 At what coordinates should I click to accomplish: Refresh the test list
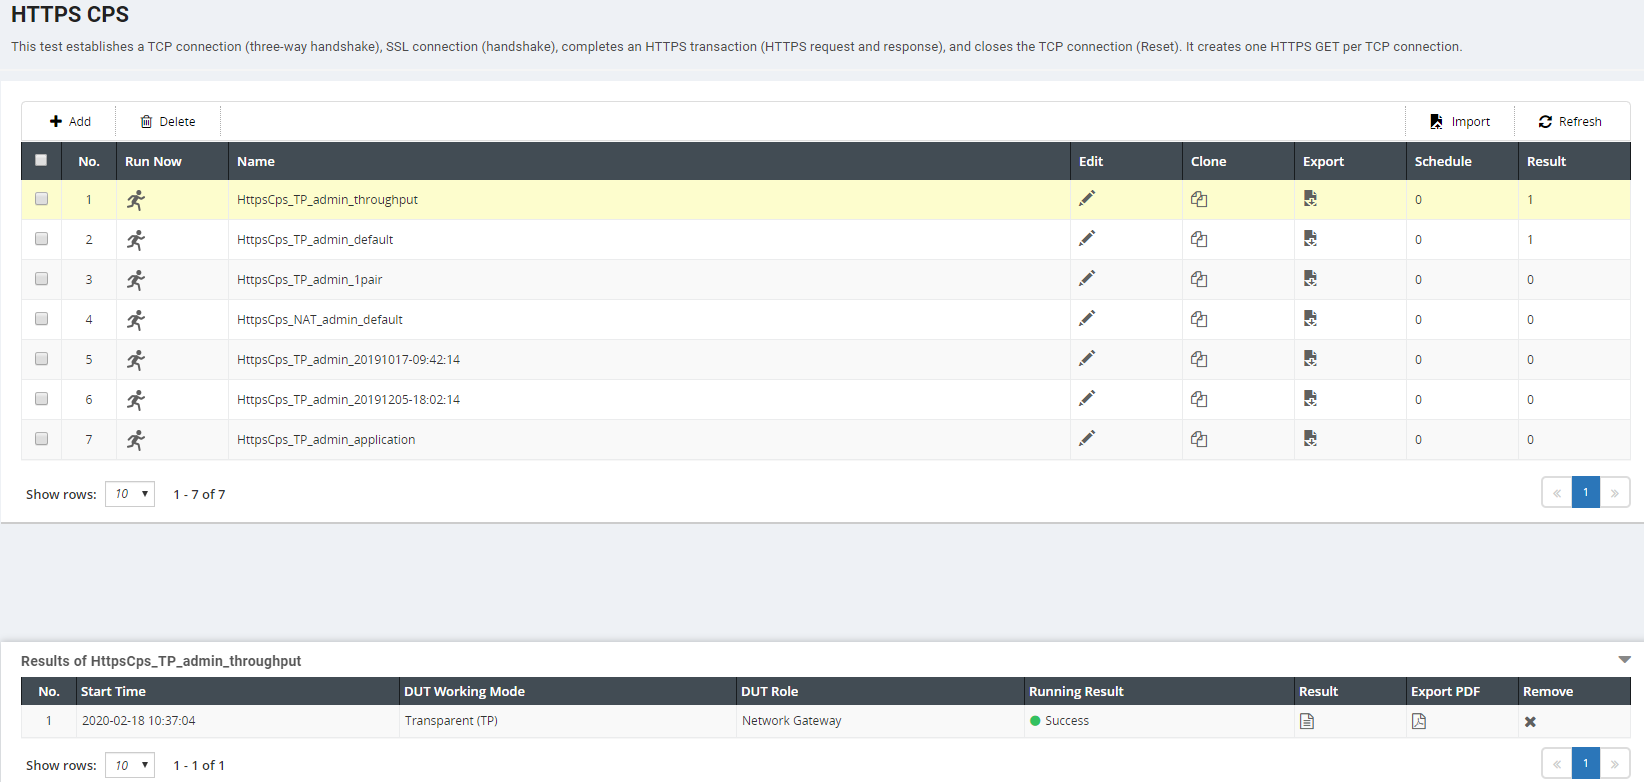pos(1570,121)
